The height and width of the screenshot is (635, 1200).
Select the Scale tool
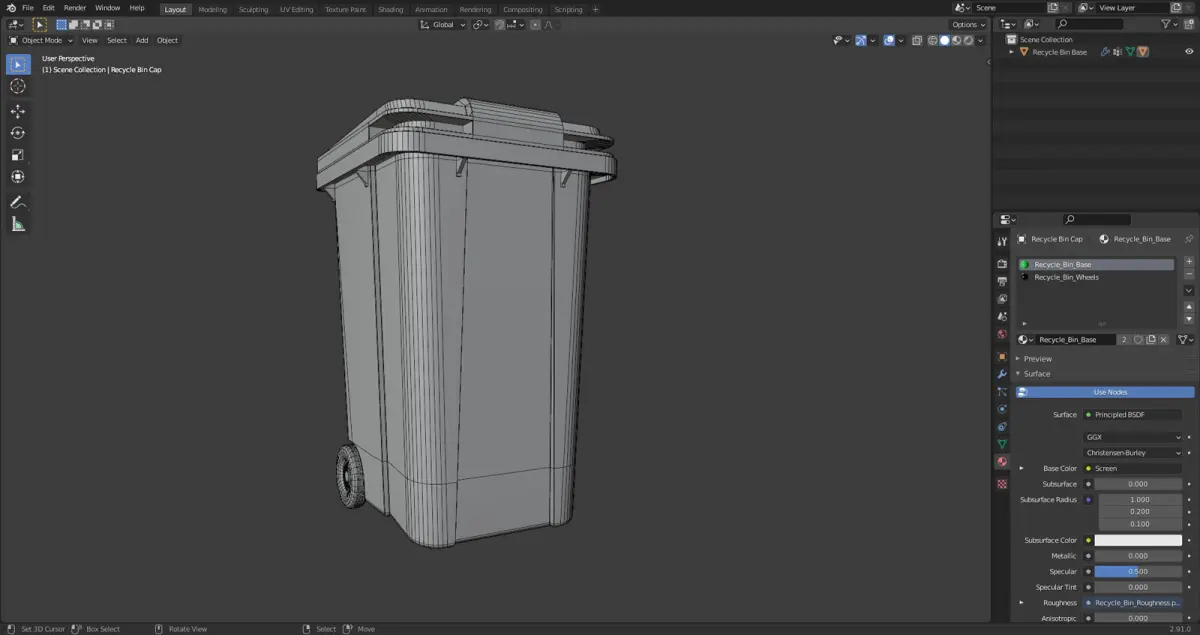point(18,155)
